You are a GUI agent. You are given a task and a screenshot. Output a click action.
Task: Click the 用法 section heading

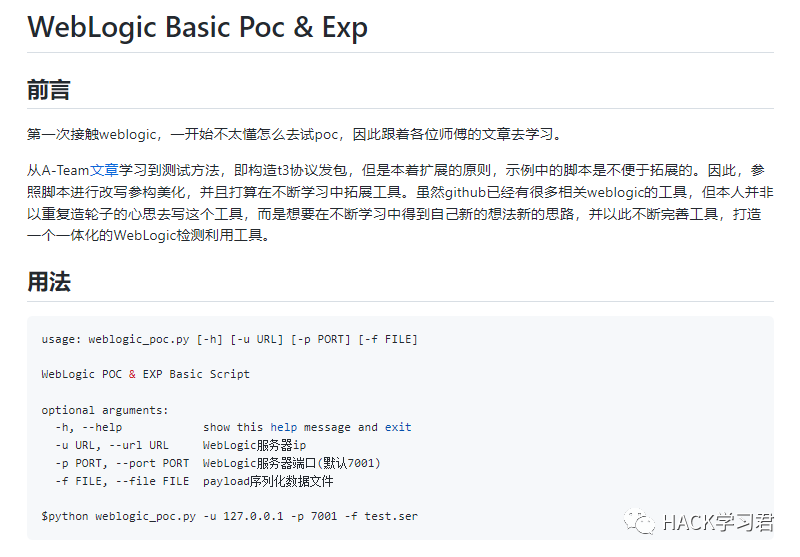click(x=48, y=282)
